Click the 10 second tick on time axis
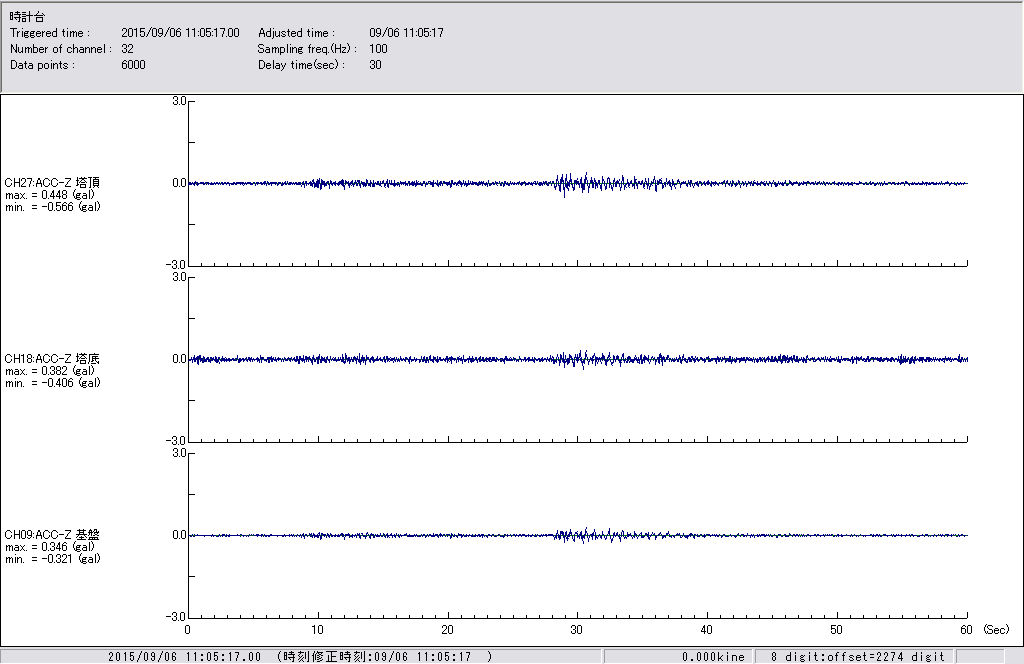The image size is (1024, 664). pyautogui.click(x=317, y=630)
